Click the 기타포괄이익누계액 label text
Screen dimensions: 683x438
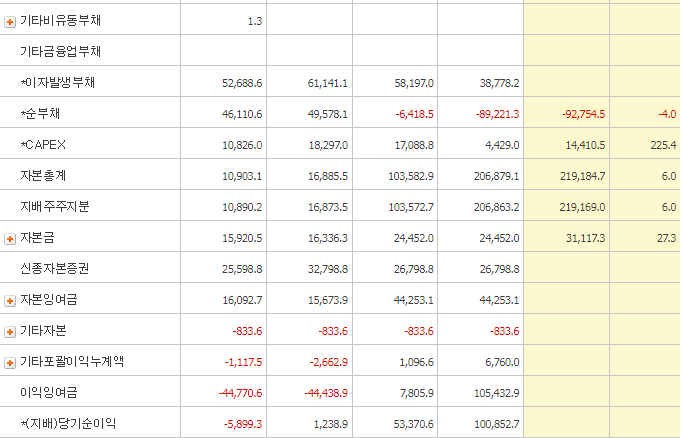tap(72, 362)
